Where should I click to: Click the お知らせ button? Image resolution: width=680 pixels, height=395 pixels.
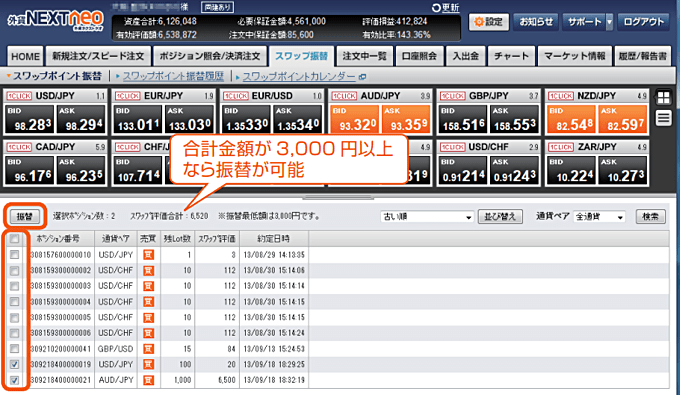tap(536, 22)
